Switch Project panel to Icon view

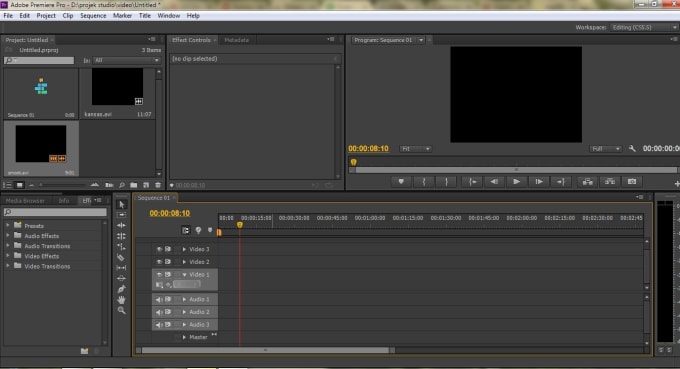pyautogui.click(x=20, y=185)
